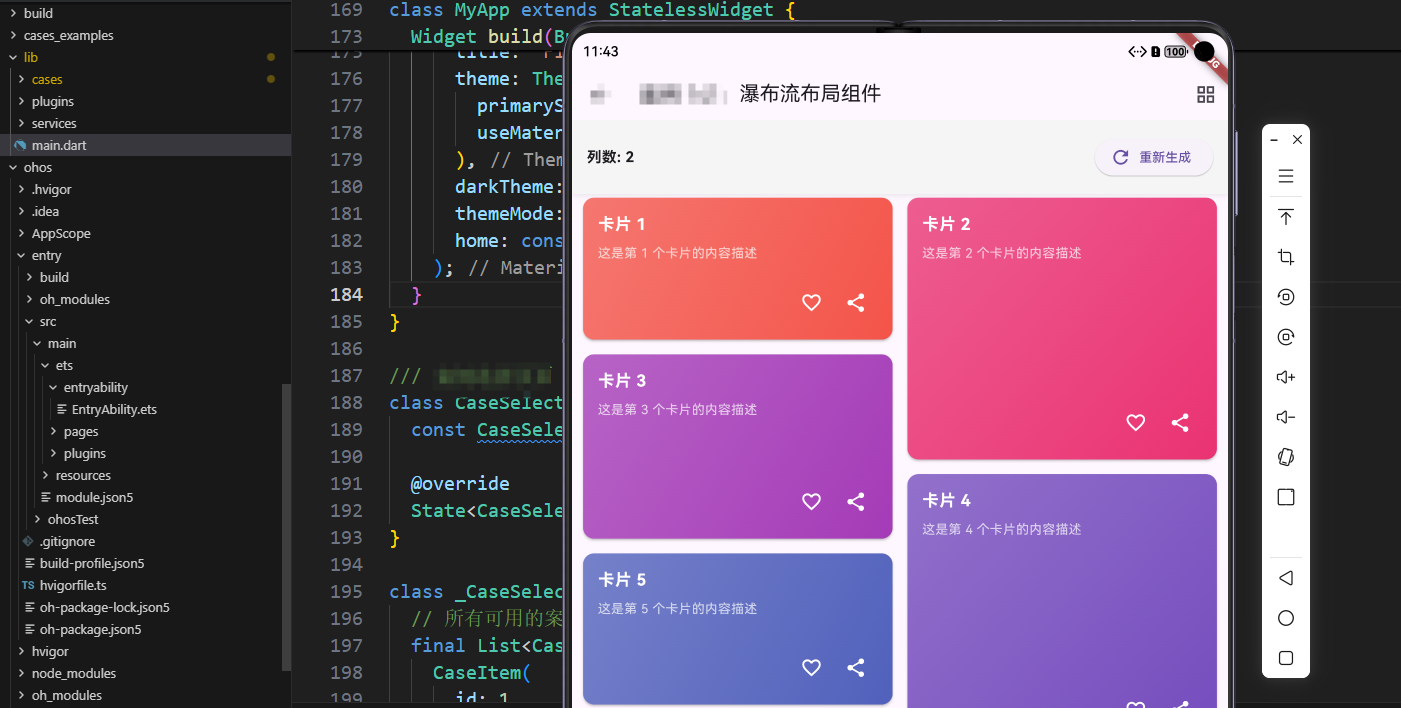This screenshot has height=708, width=1401.
Task: Tap the share icon on 卡片 1
Action: pyautogui.click(x=855, y=302)
